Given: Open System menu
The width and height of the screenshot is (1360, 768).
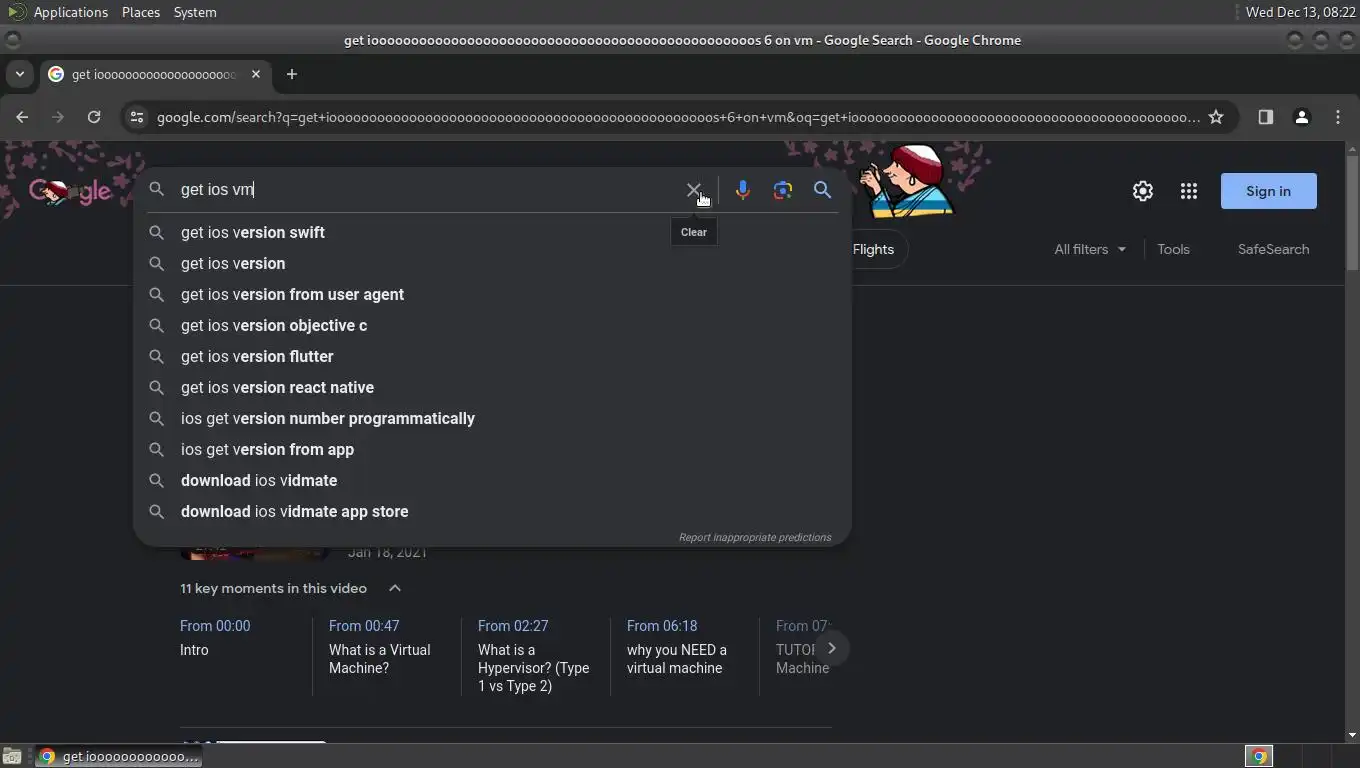Looking at the screenshot, I should [x=195, y=12].
